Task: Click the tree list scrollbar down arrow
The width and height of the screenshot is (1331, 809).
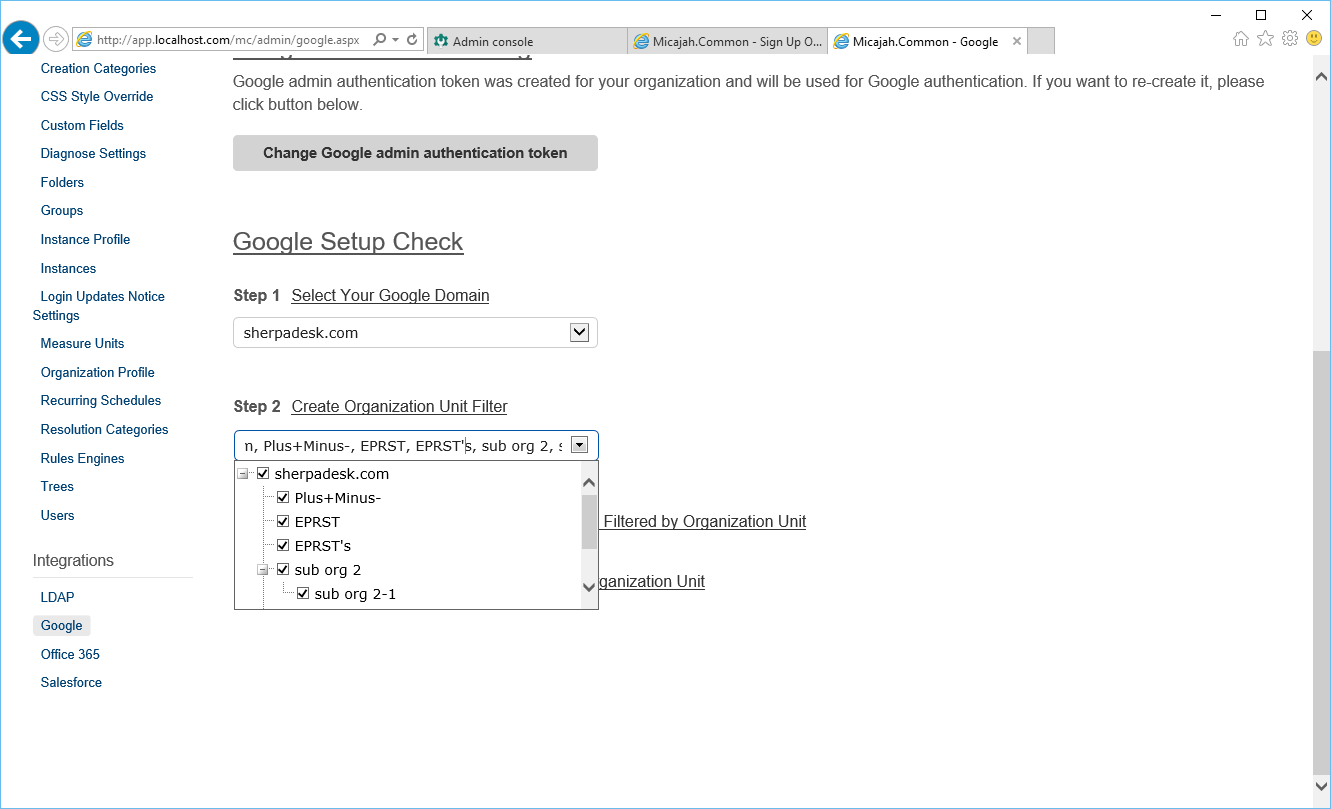Action: click(589, 587)
